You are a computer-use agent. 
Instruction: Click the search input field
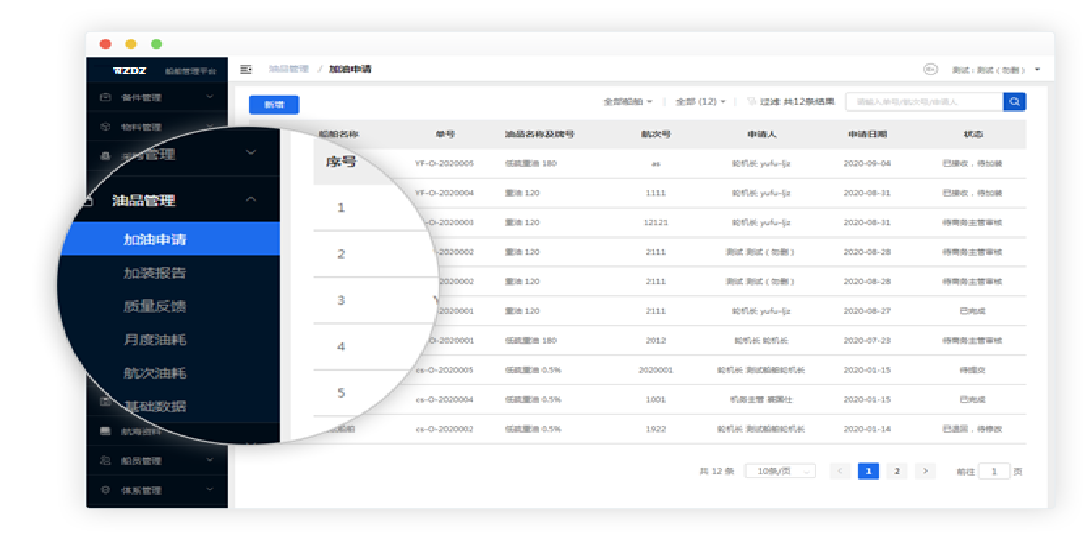coord(923,102)
